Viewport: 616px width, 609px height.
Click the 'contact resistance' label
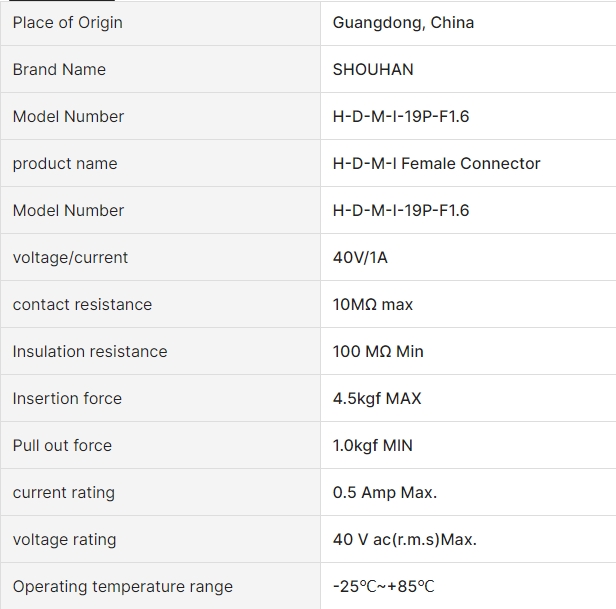(82, 304)
